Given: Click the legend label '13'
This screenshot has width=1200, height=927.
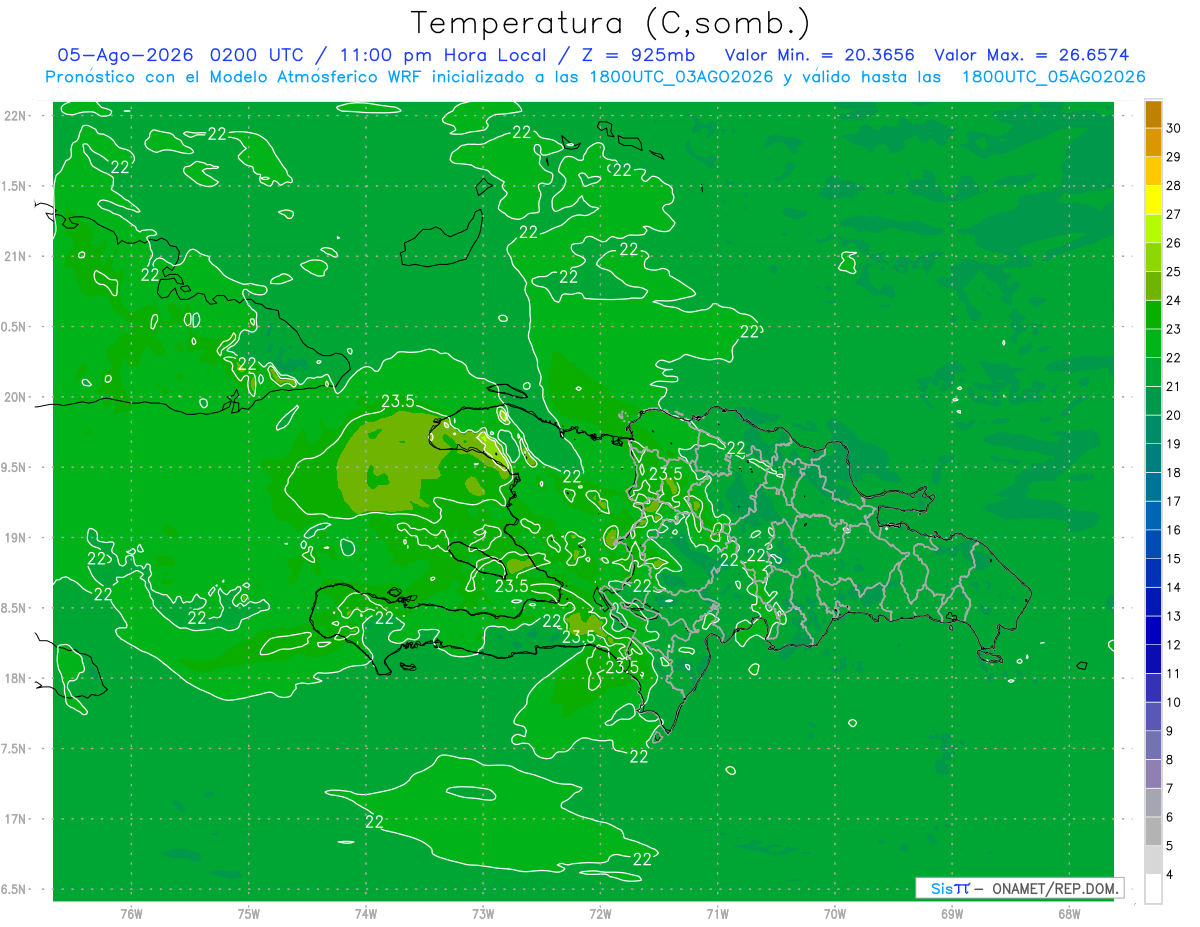Looking at the screenshot, I should [1173, 616].
